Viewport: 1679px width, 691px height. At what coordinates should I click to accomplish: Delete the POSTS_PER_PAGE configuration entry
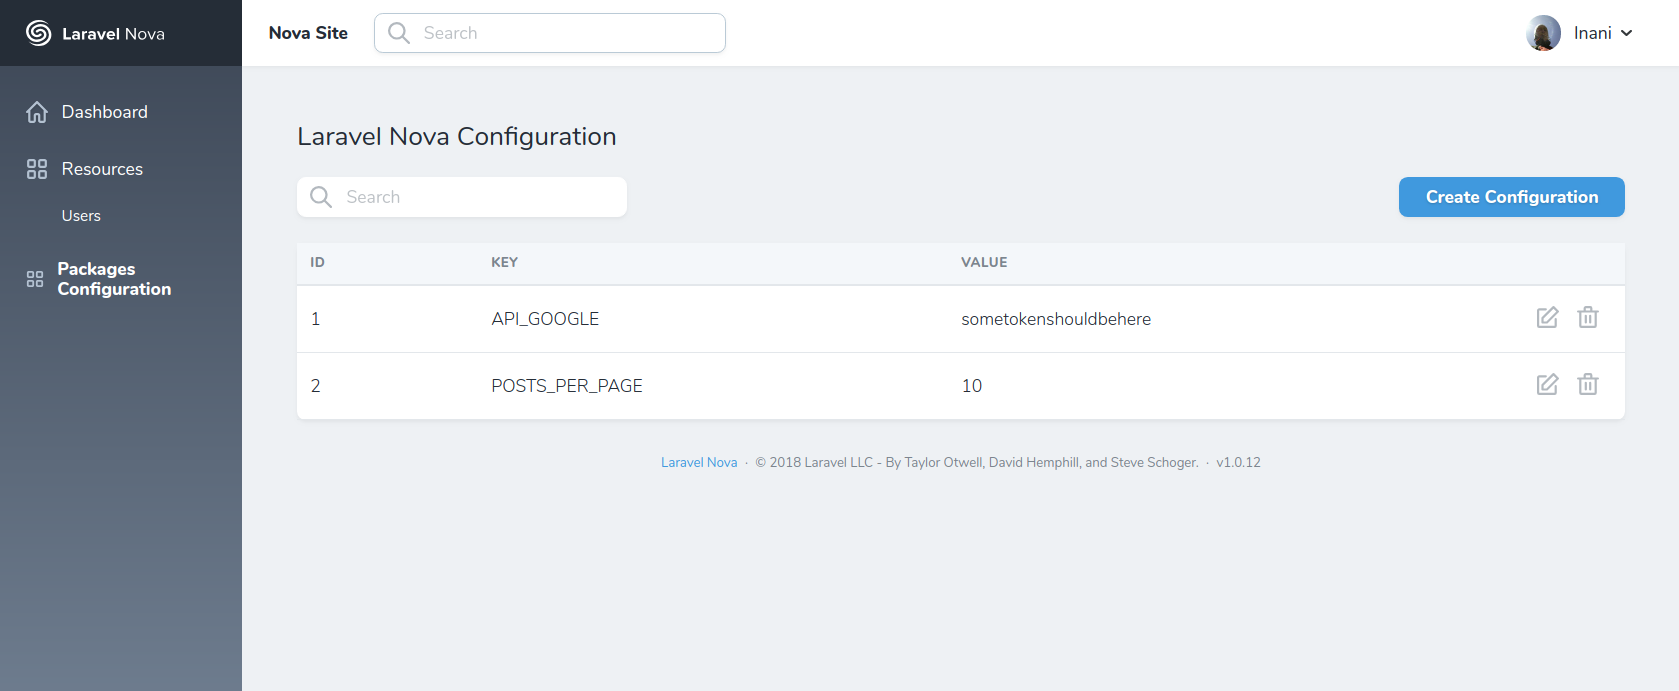pos(1588,385)
